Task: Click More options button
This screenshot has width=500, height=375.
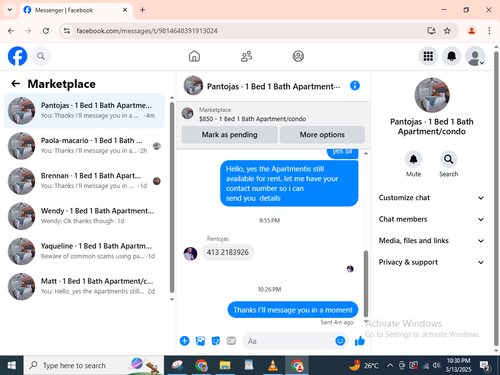Action: [322, 135]
